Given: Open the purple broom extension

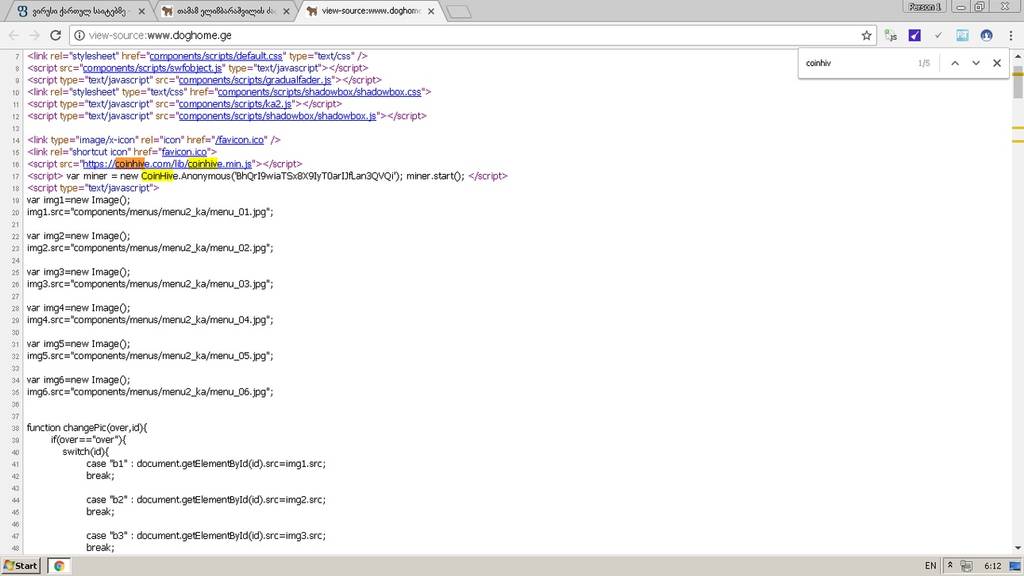Looking at the screenshot, I should pyautogui.click(x=914, y=35).
